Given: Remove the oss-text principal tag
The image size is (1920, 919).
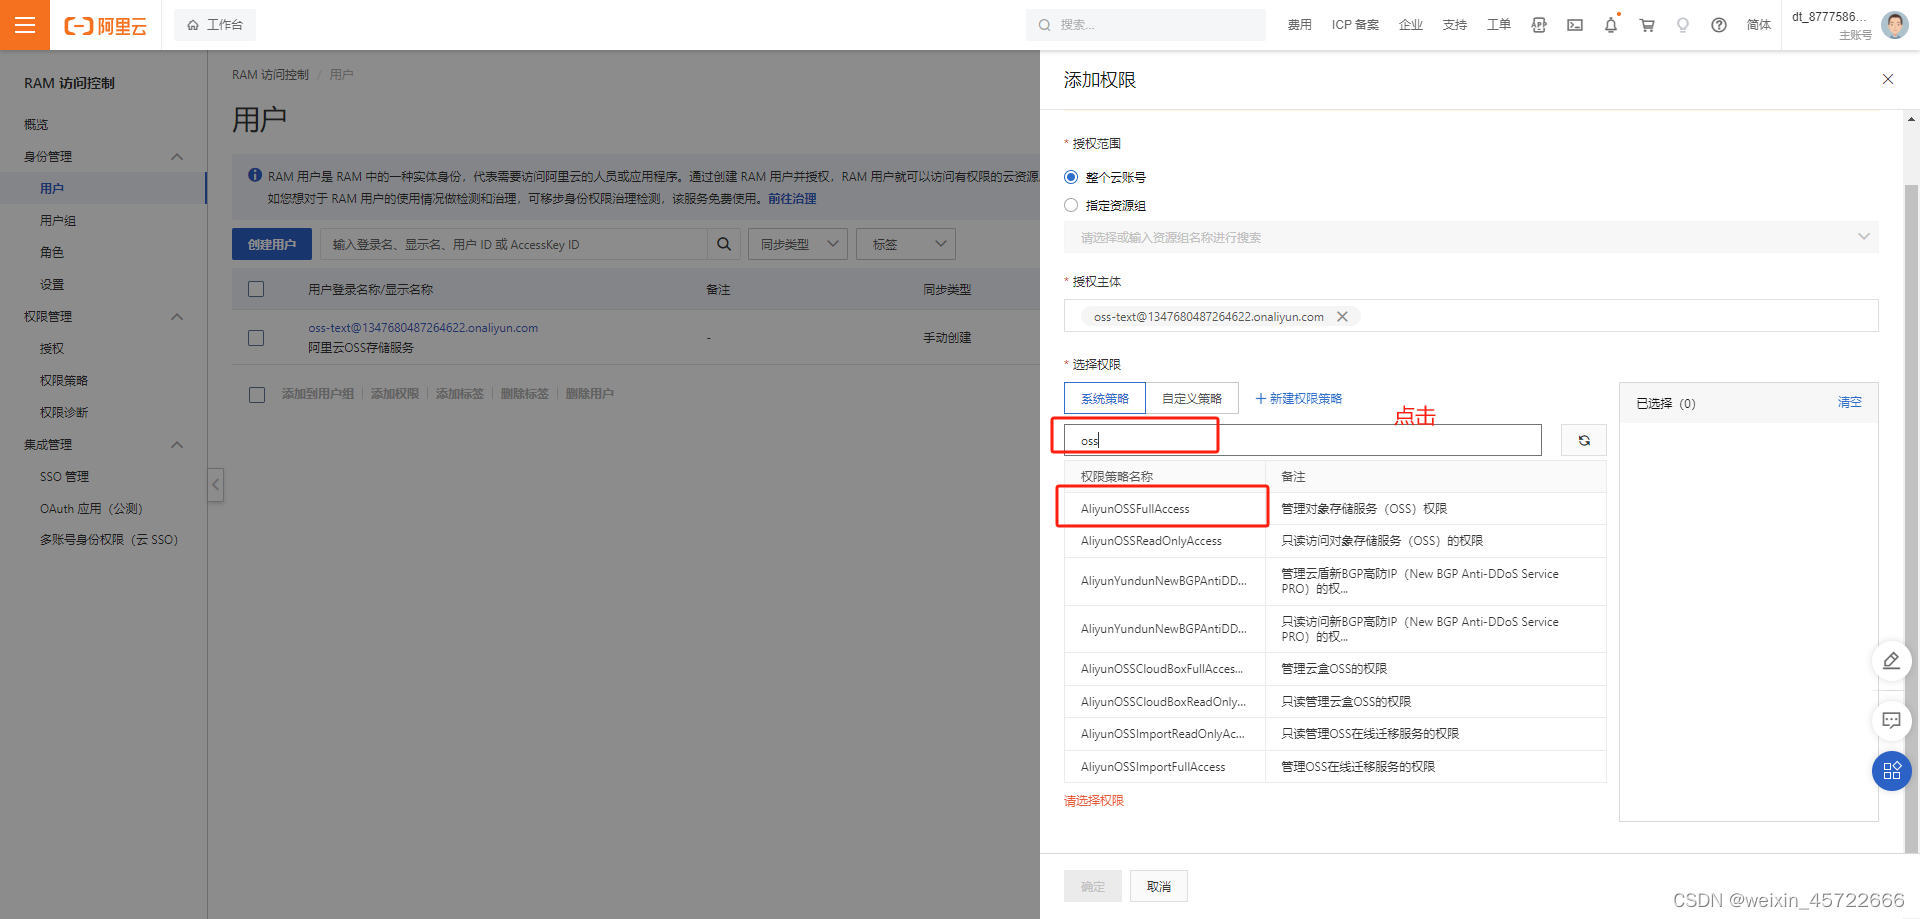Looking at the screenshot, I should point(1343,317).
